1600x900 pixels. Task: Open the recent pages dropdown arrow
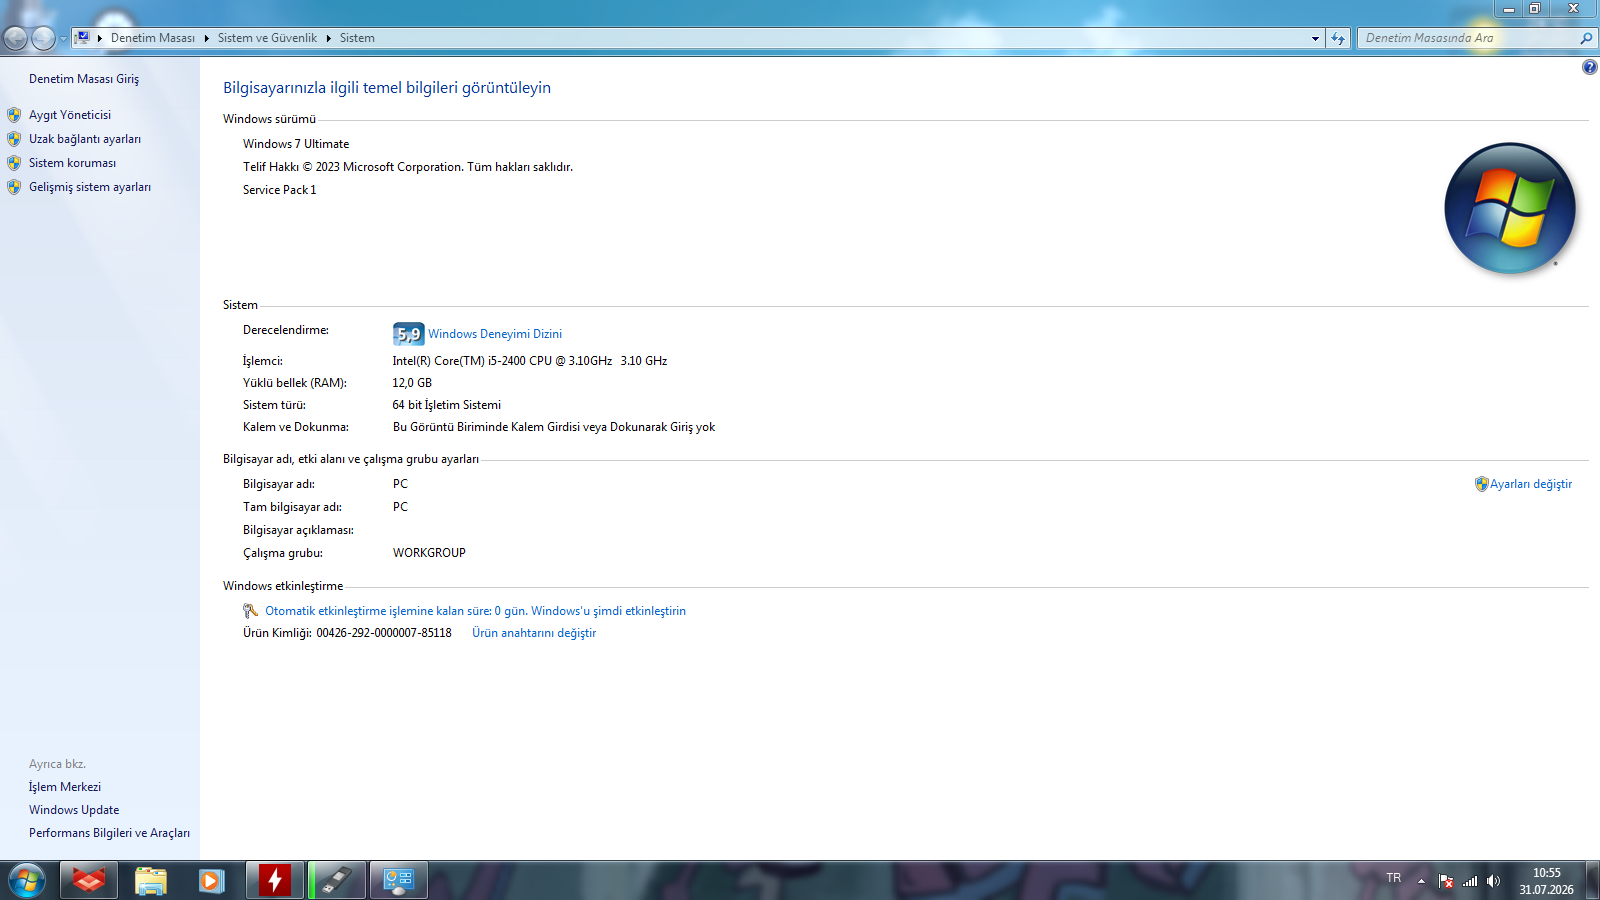pyautogui.click(x=63, y=39)
